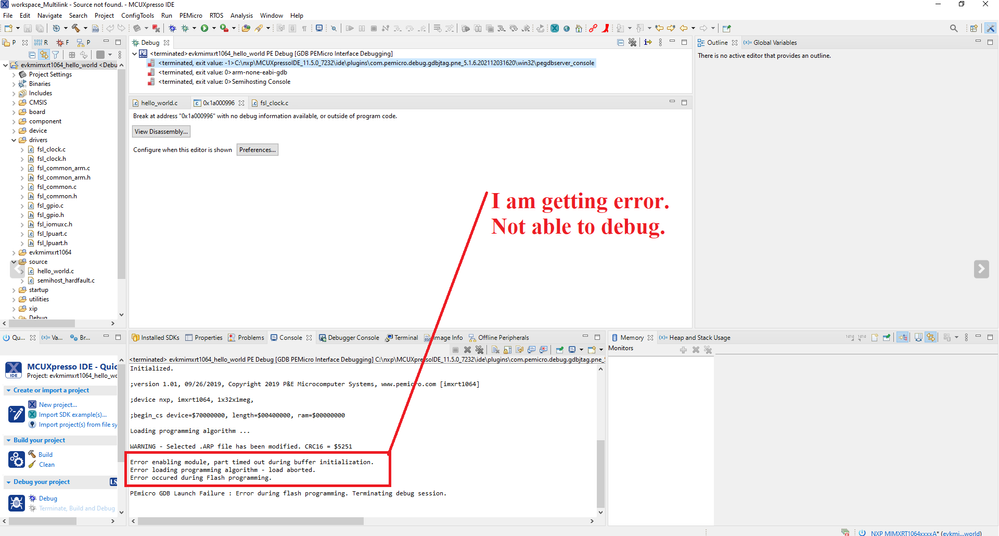Click the Debug bug icon in Quickstart panel

32,498
